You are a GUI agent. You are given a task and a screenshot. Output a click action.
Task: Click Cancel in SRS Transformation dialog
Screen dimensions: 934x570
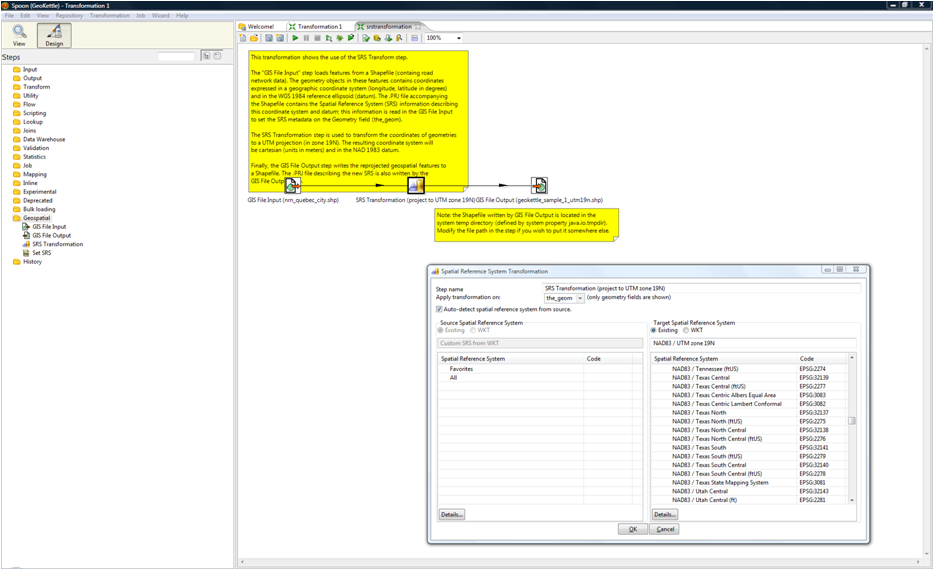click(x=664, y=529)
